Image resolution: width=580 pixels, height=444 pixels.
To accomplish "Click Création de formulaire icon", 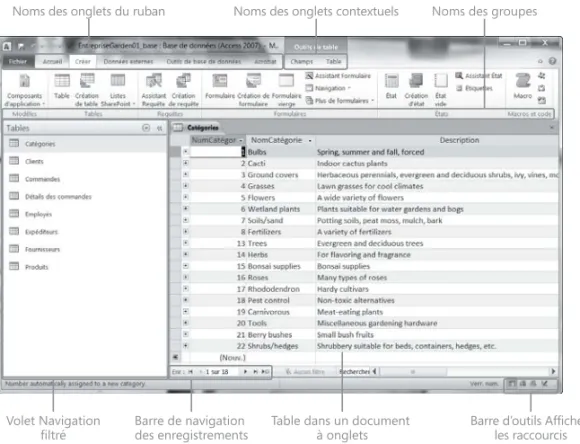I will pyautogui.click(x=253, y=90).
